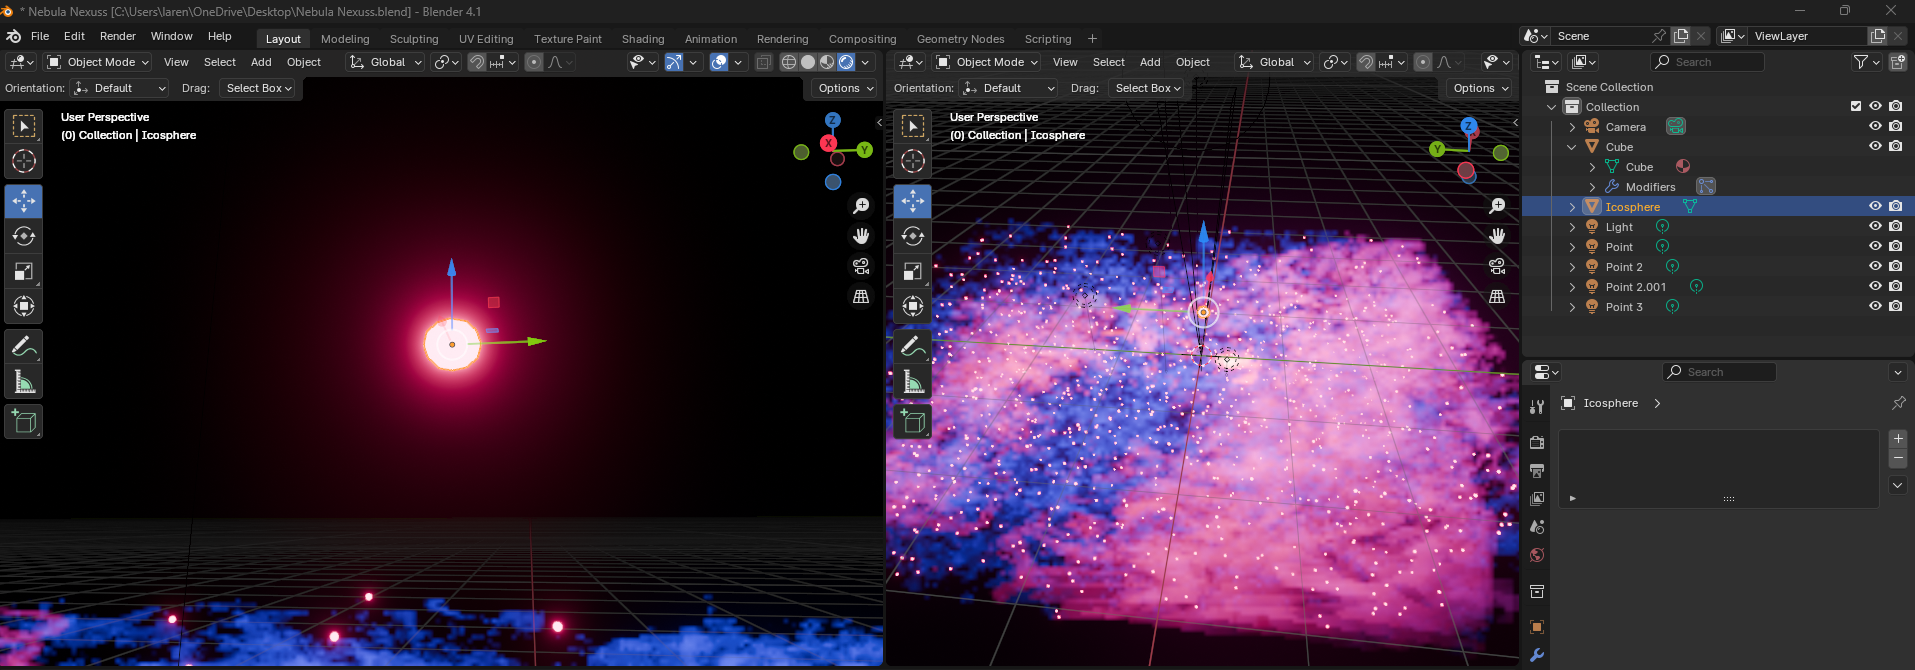Select the Measure tool in right viewport

pos(913,381)
